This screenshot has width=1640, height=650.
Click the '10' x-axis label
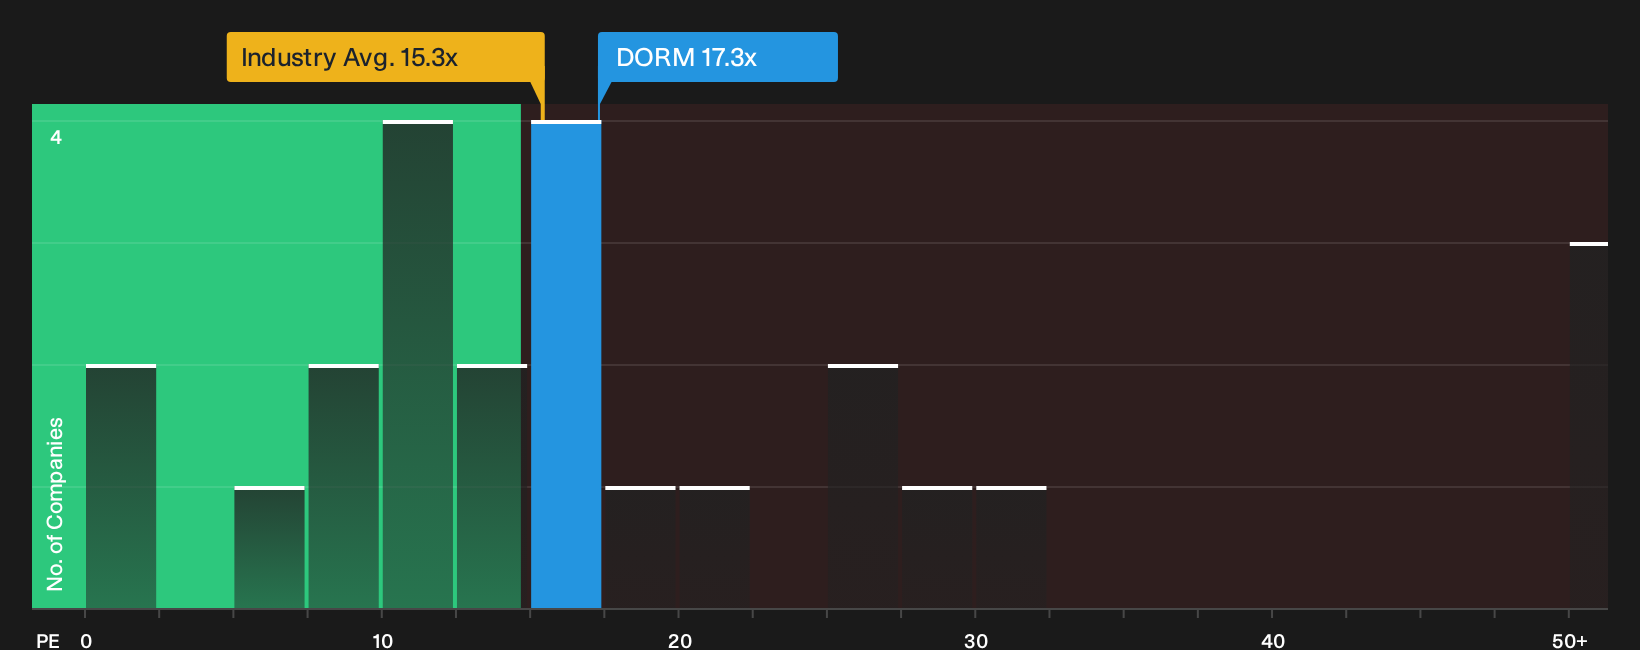[x=382, y=641]
